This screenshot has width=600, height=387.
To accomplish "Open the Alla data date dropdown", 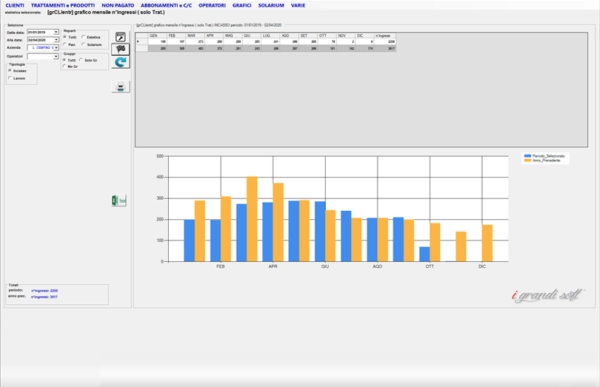I will (x=56, y=40).
